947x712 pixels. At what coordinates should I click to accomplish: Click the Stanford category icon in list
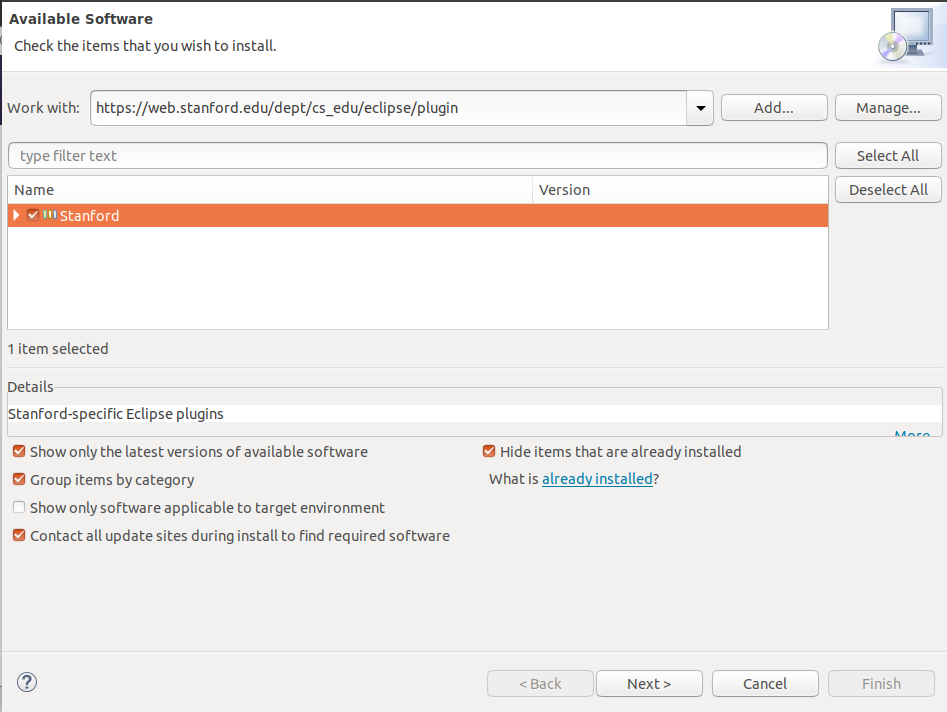50,215
